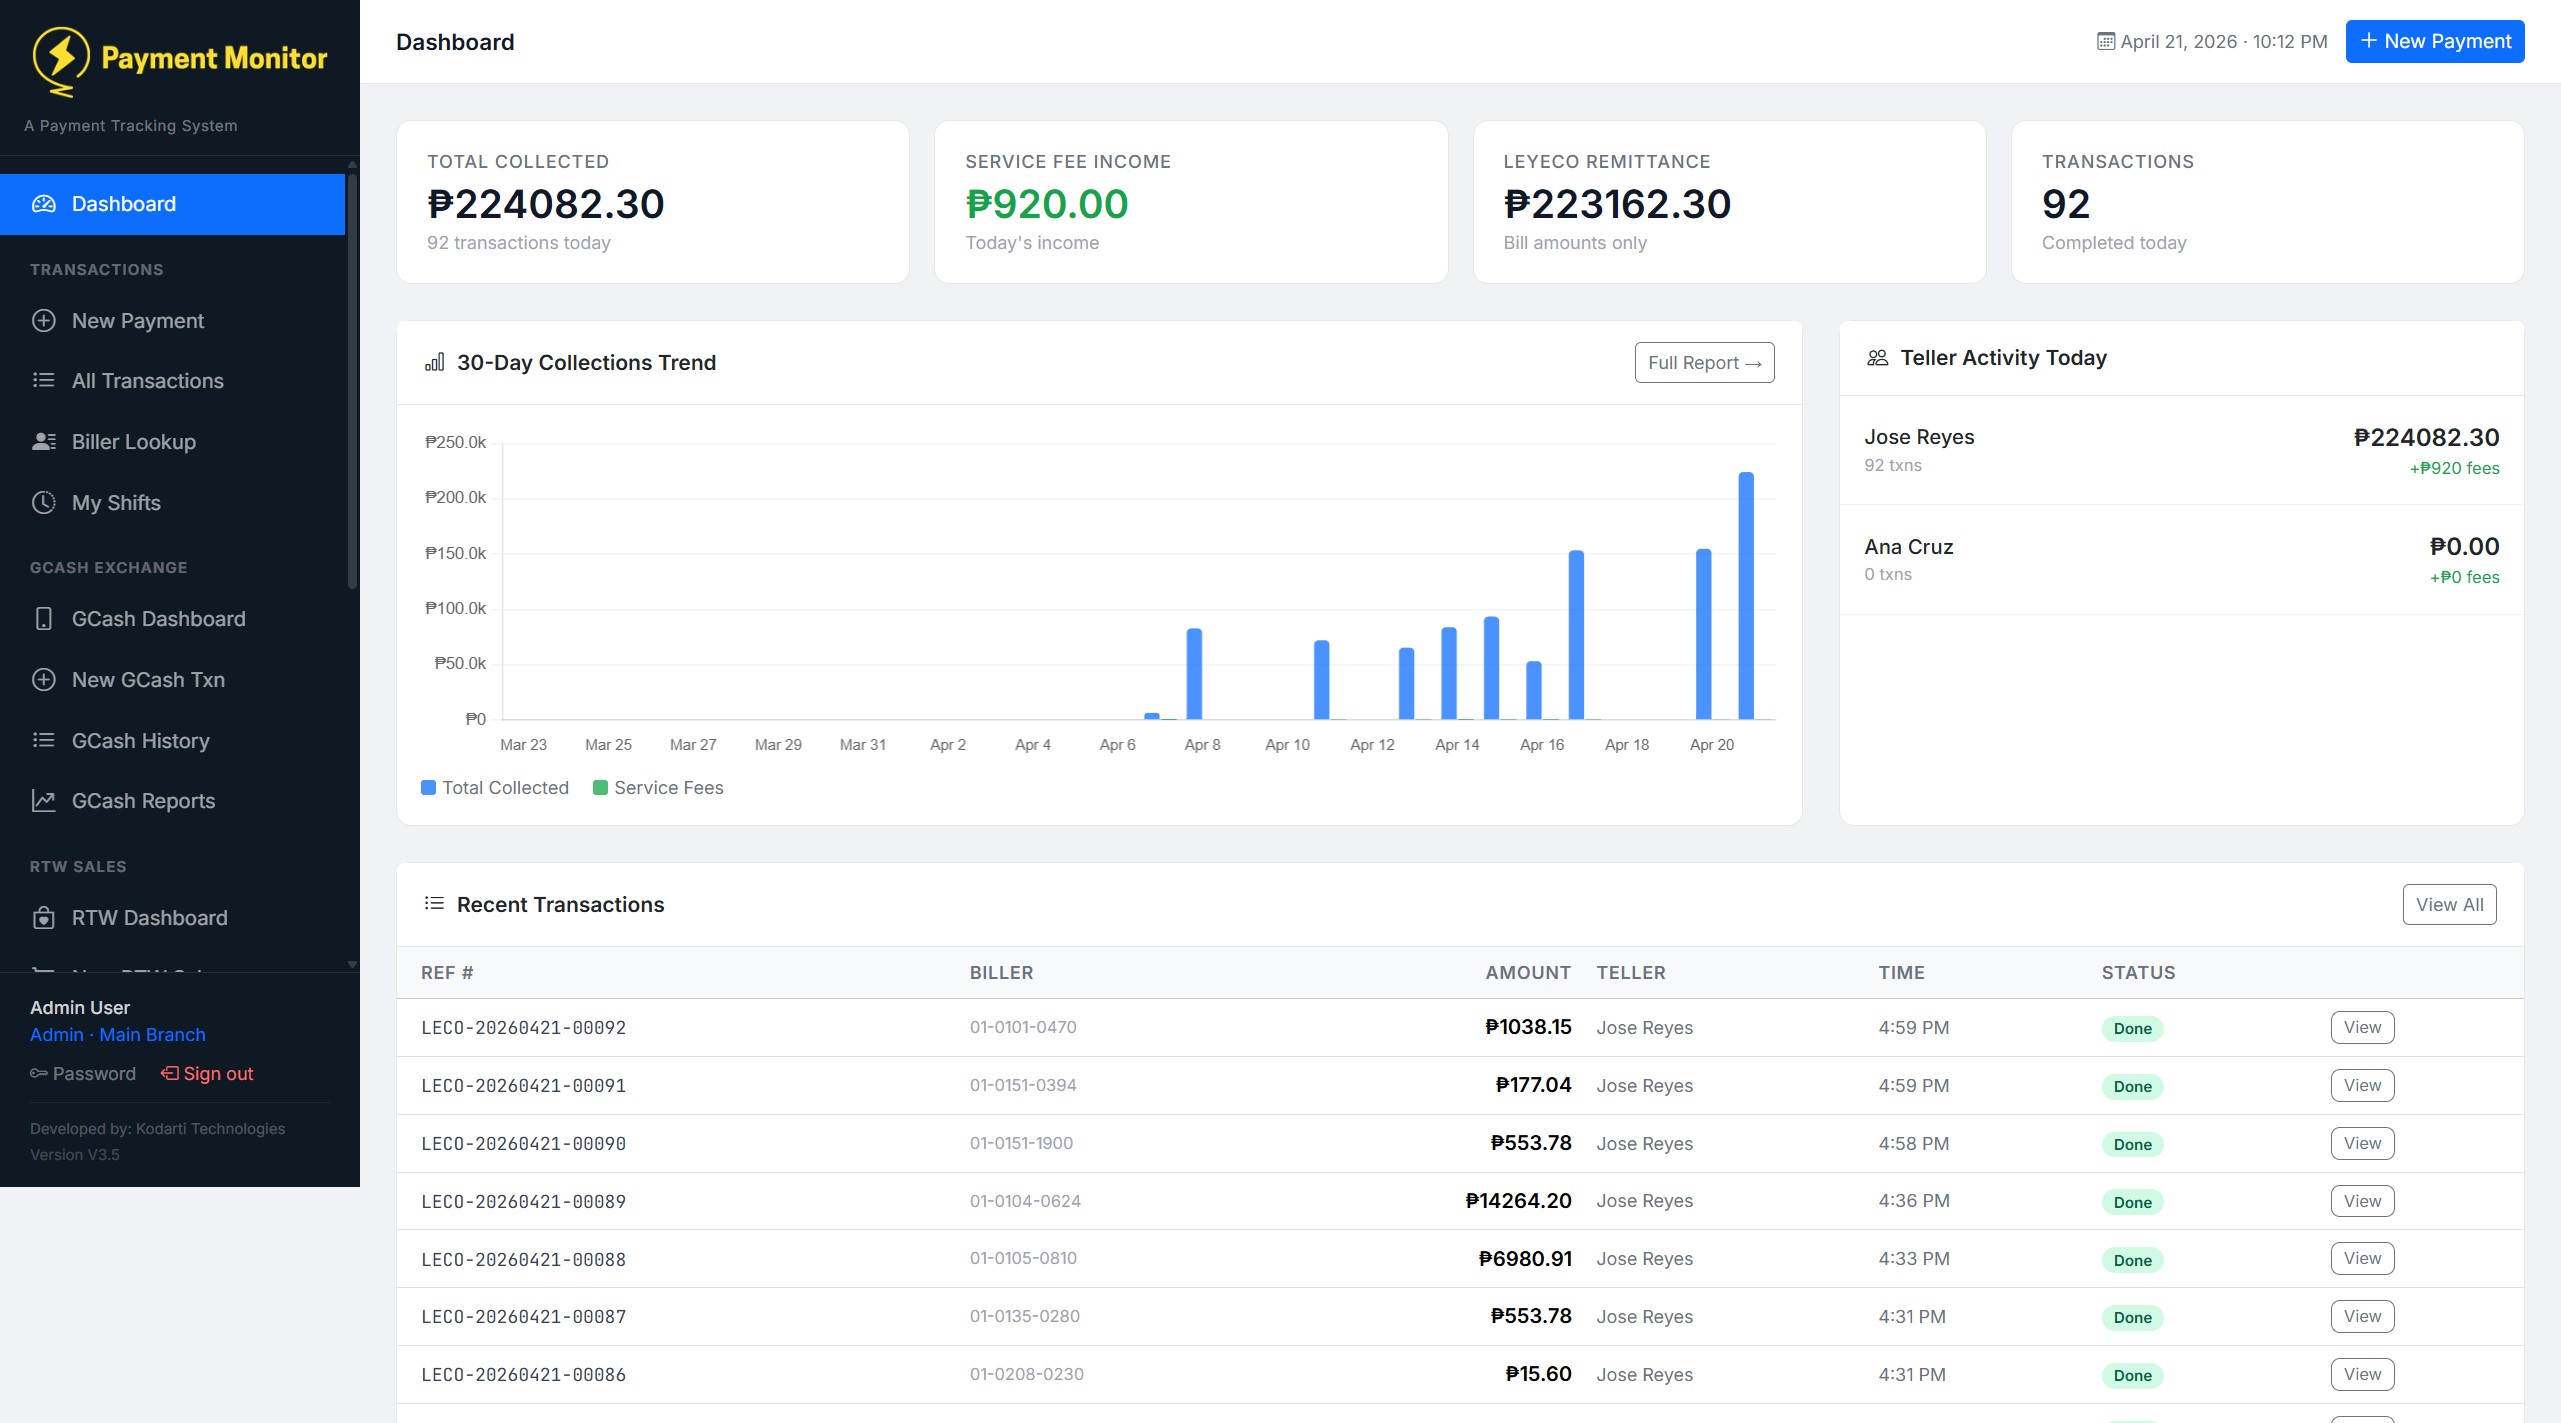This screenshot has width=2561, height=1423.
Task: Click the sidebar scrollbar handle
Action: point(352,380)
